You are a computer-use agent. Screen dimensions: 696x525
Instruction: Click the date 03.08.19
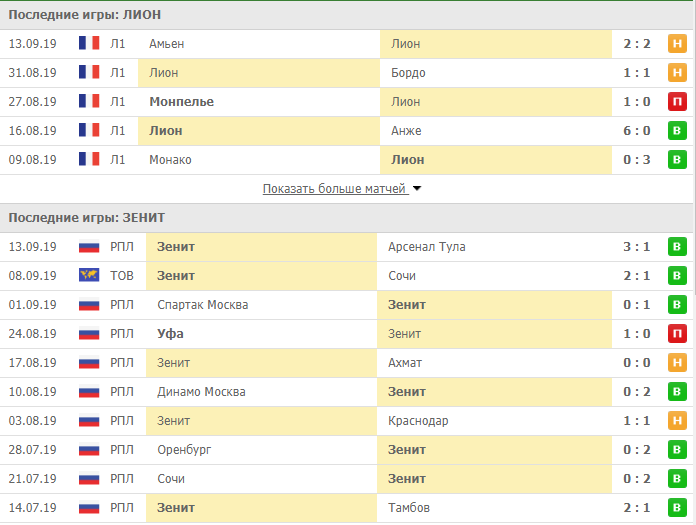[x=32, y=420]
